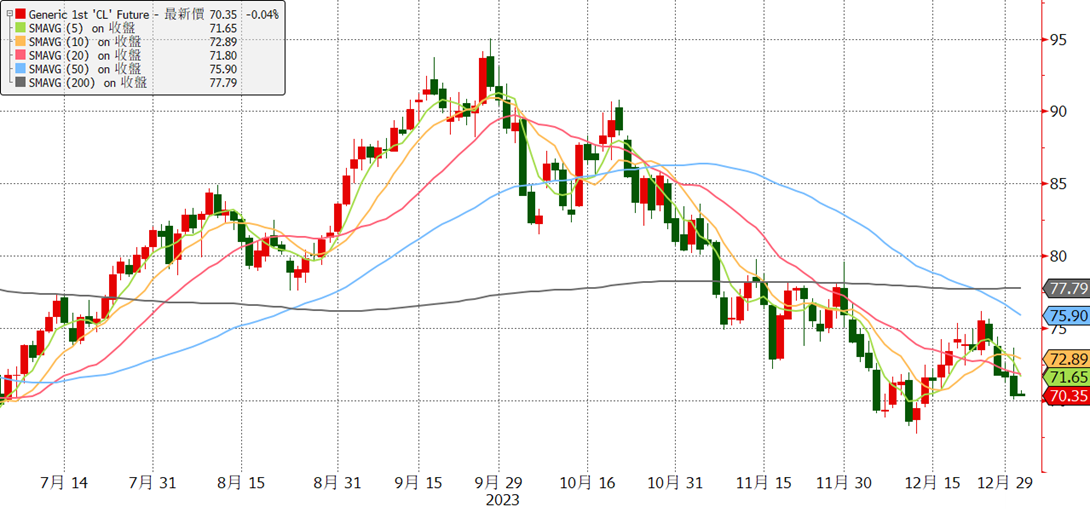Viewport: 1090px width, 510px height.
Task: Click the blue 75.90 price tag on axis
Action: [x=1066, y=315]
